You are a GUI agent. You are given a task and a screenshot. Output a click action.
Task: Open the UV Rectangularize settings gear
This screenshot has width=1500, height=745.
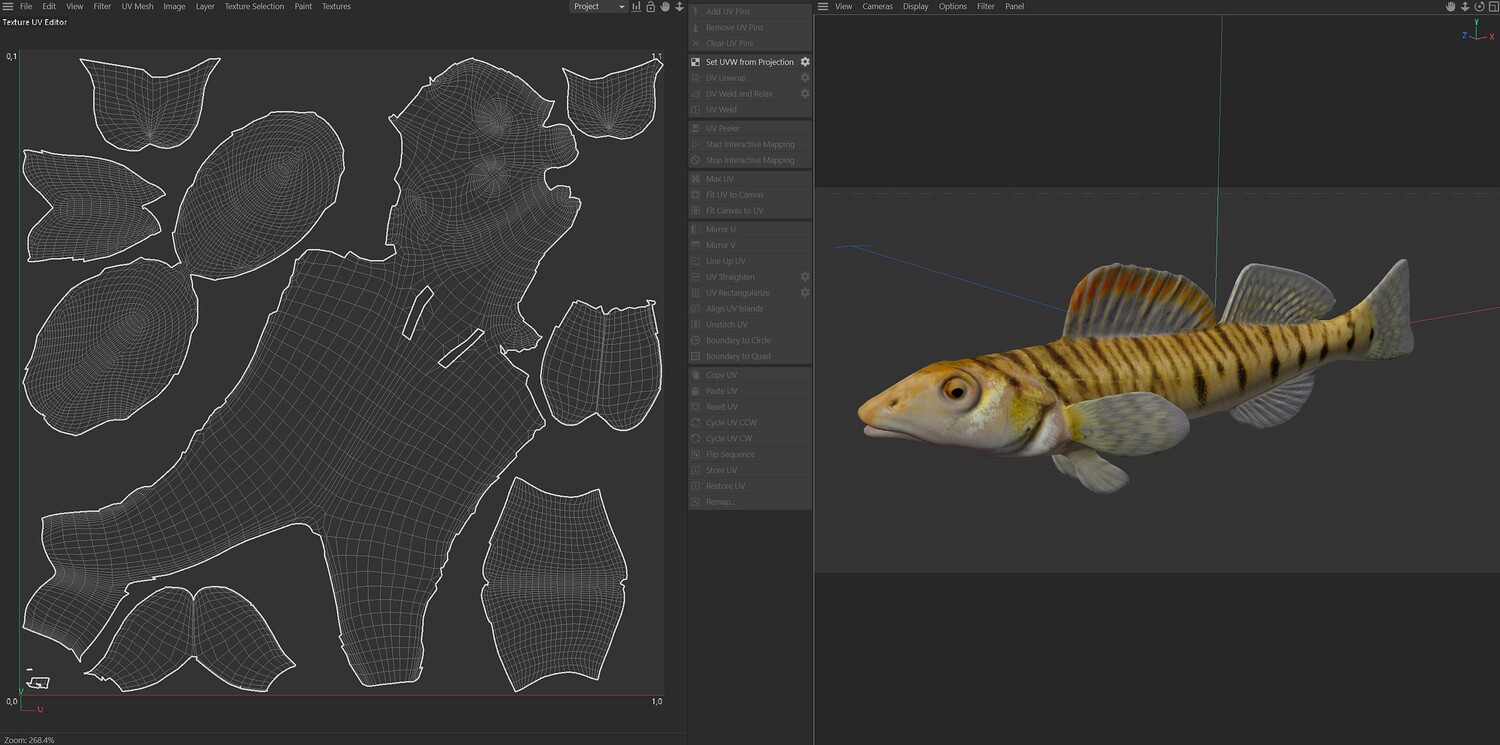point(805,293)
